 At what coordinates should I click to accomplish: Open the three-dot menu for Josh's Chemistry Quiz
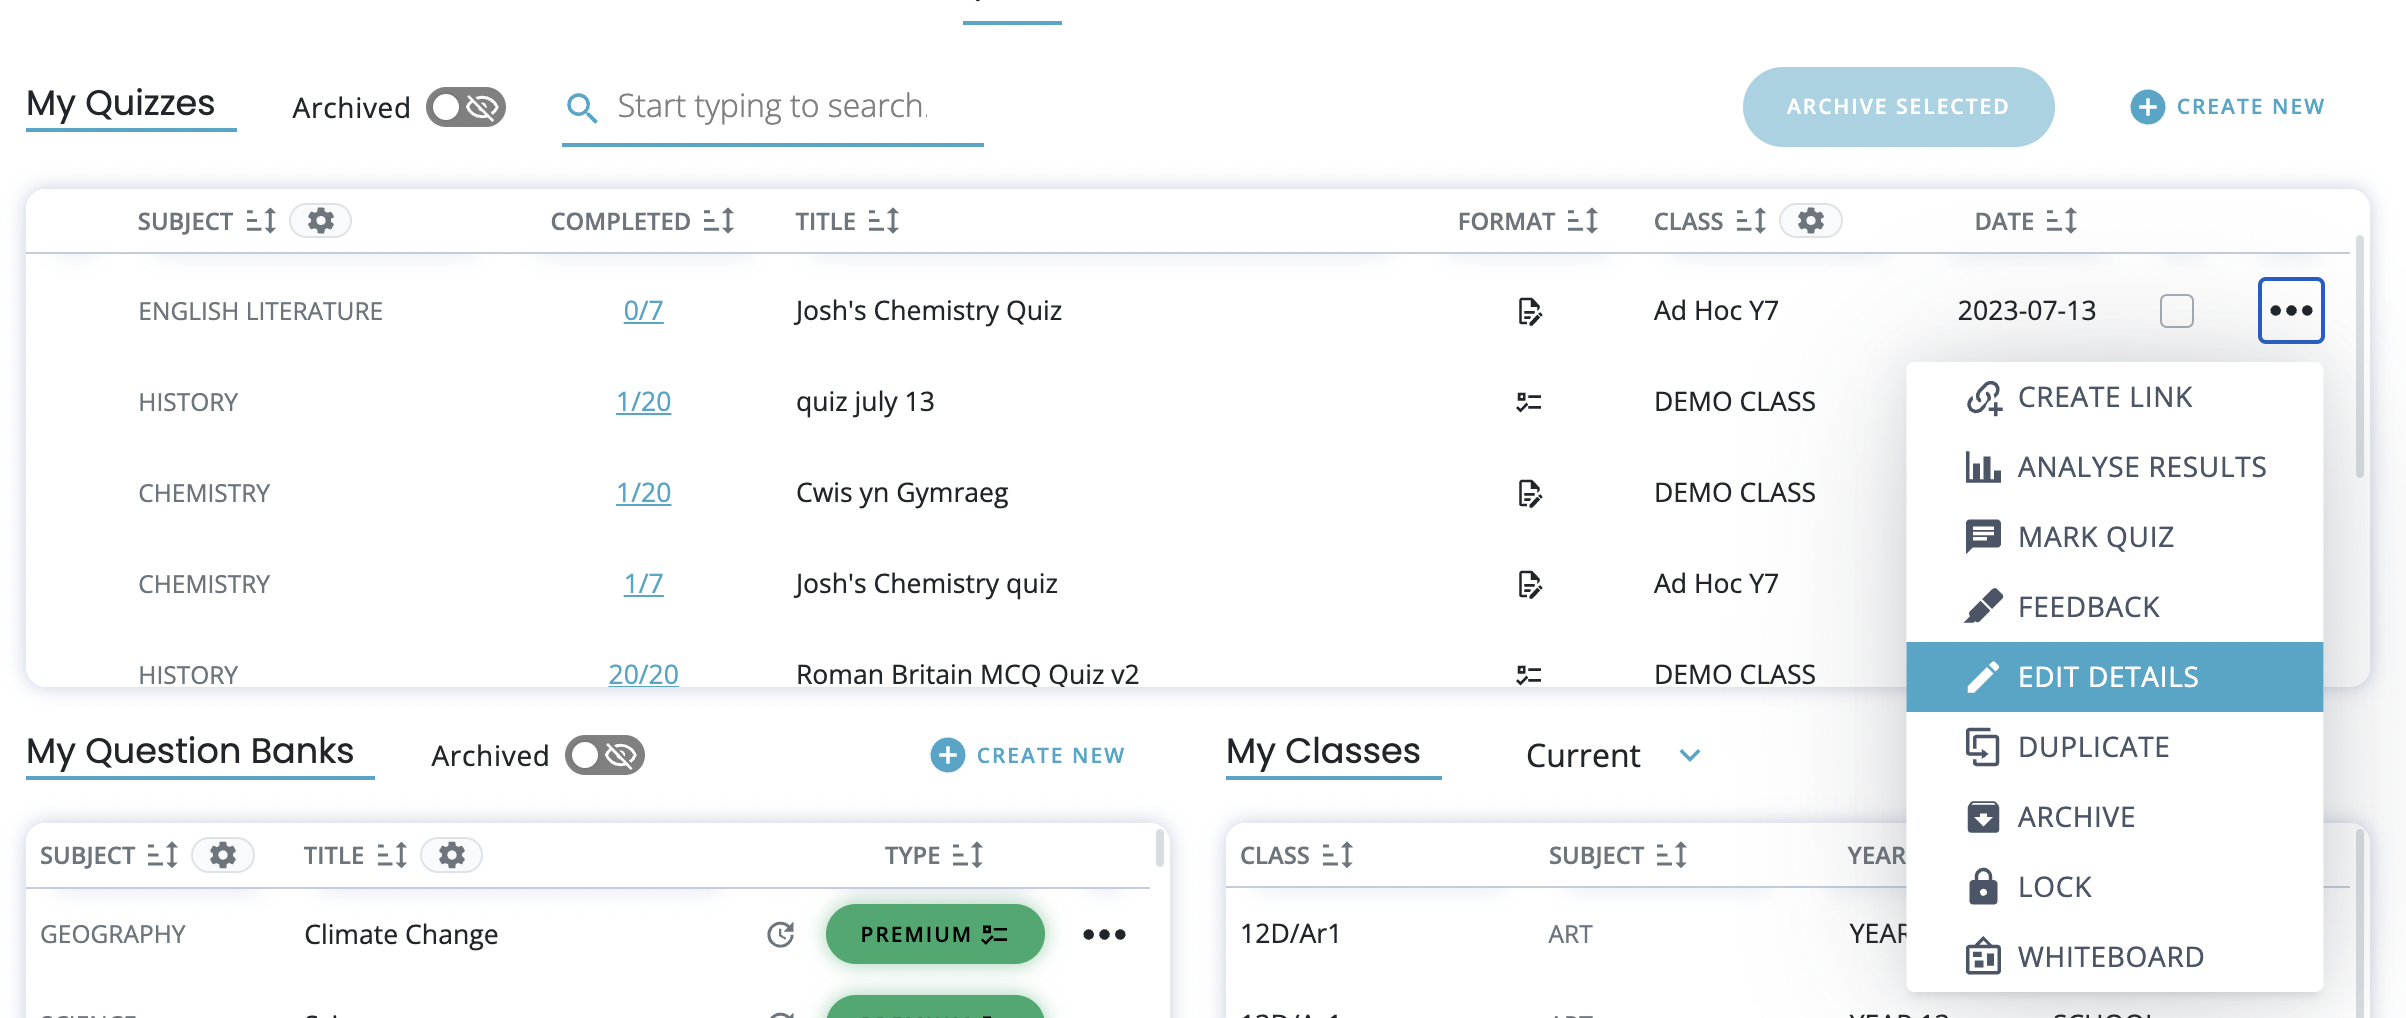point(2290,311)
